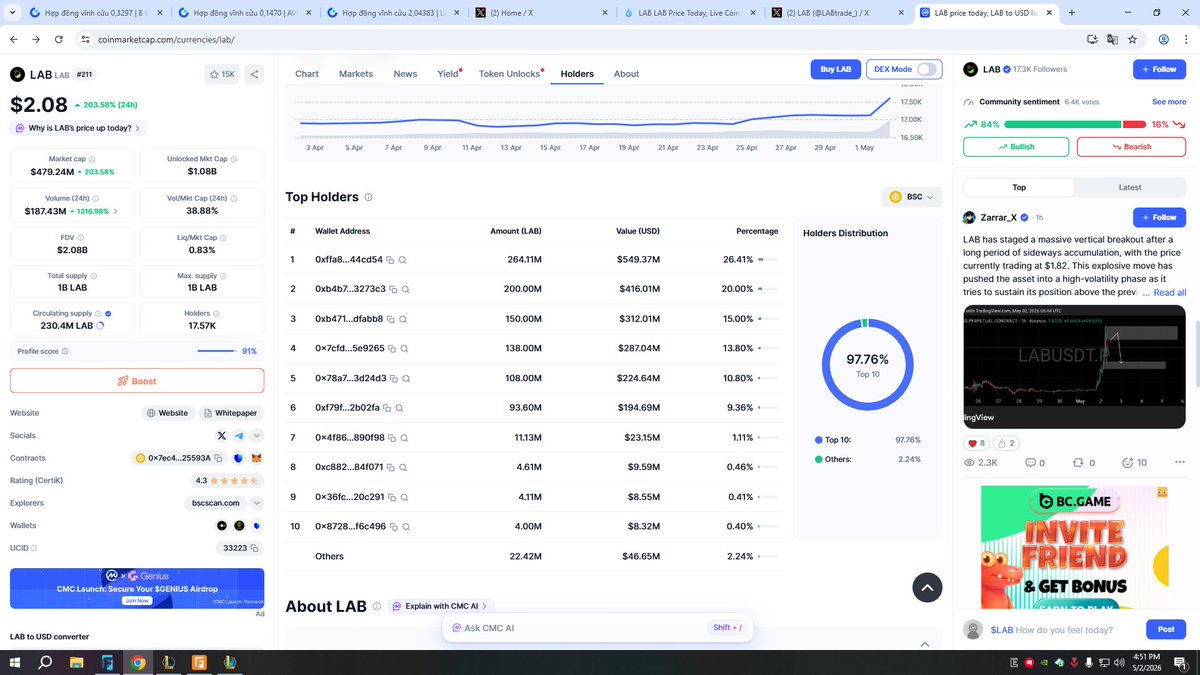Toggle DEX Mode switch

click(x=929, y=69)
